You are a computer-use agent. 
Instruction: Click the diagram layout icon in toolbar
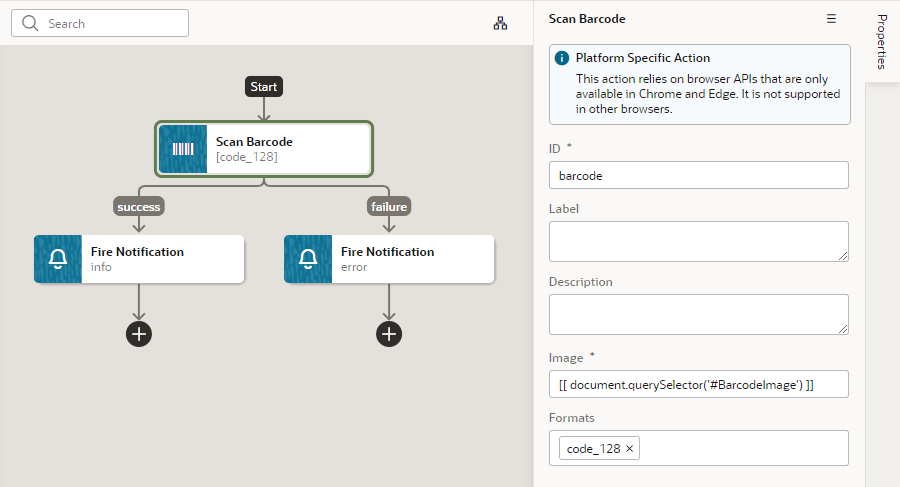coord(501,23)
